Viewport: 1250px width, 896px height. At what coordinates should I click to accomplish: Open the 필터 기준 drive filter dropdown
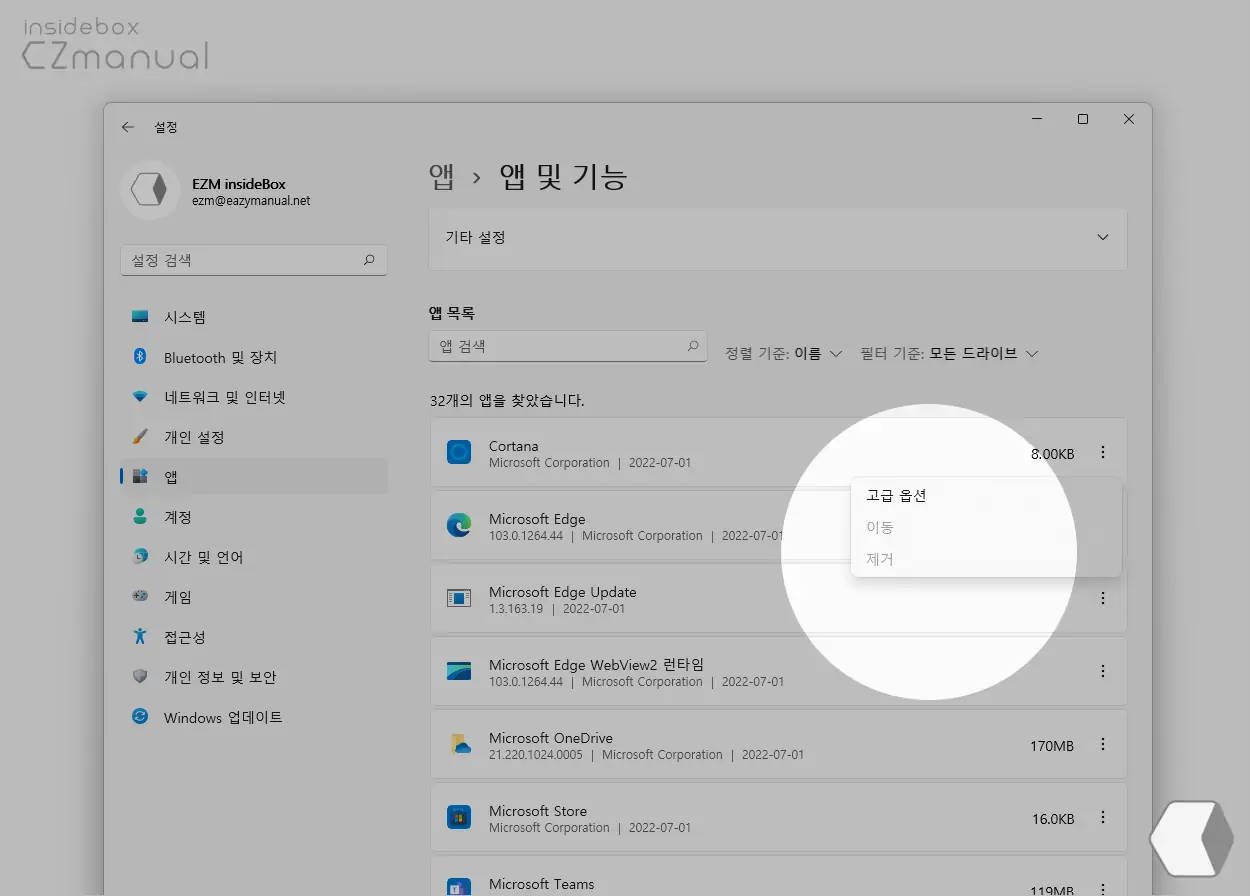(x=948, y=353)
